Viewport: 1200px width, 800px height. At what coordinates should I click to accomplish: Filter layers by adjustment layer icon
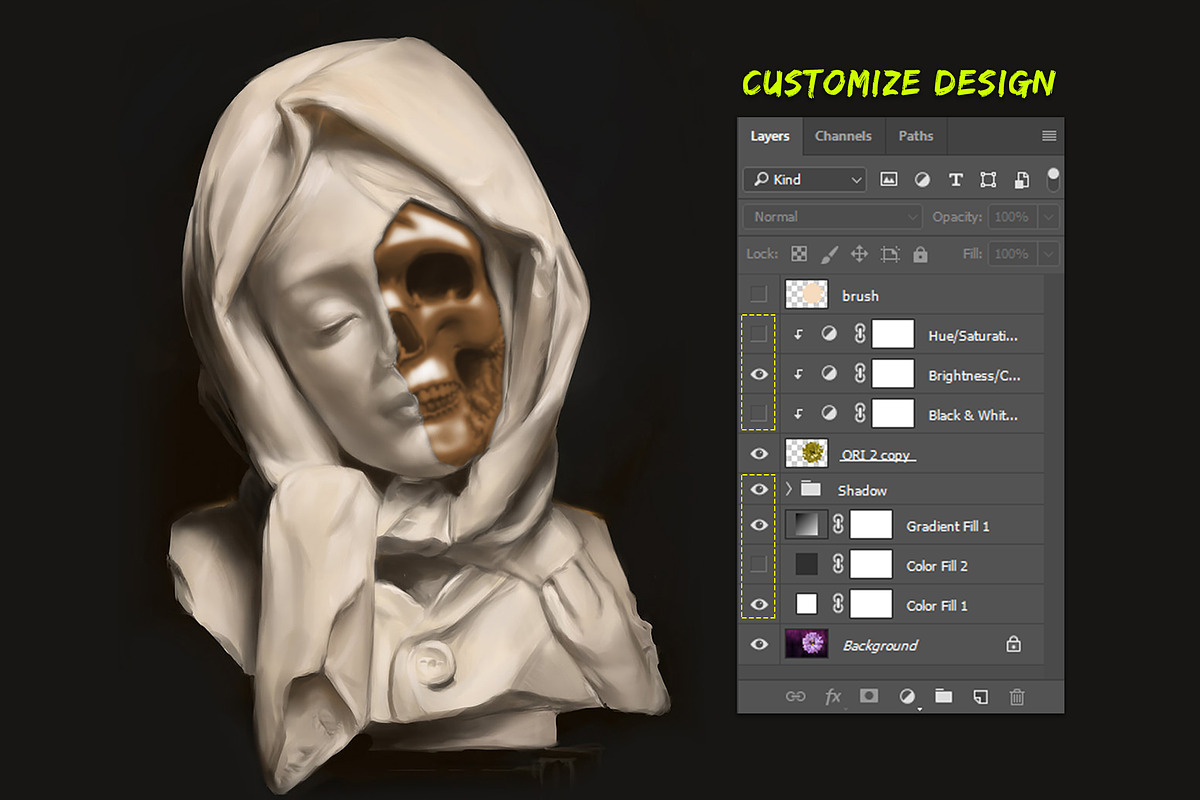point(922,180)
